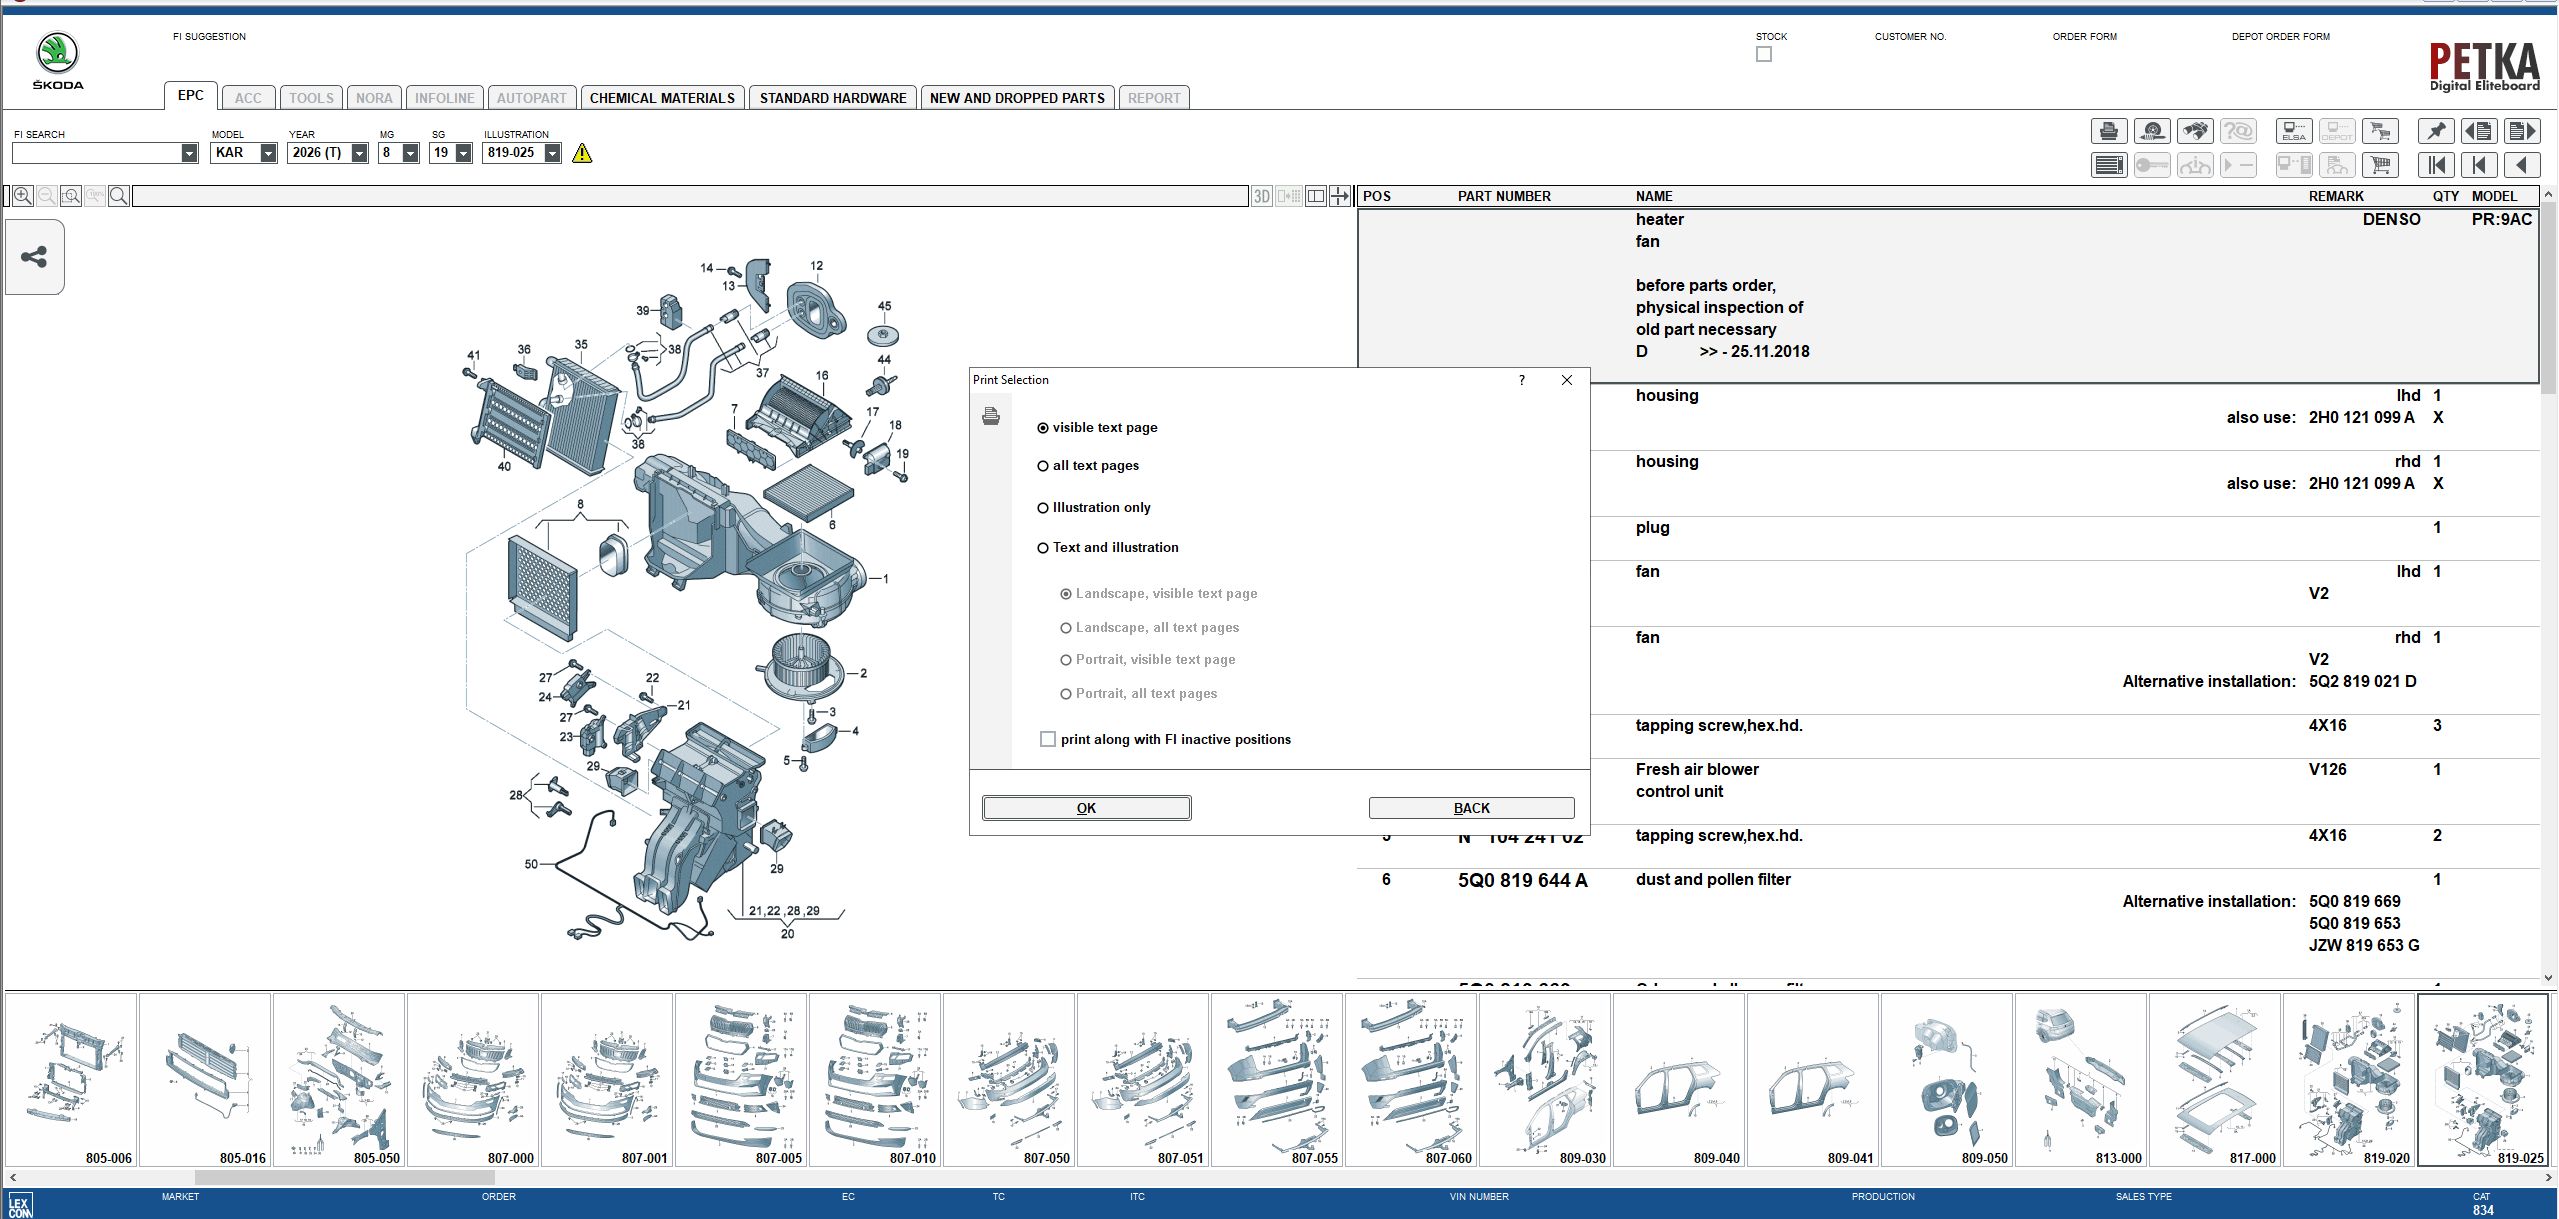Open the share panel on the left
The image size is (2559, 1219).
tap(33, 257)
